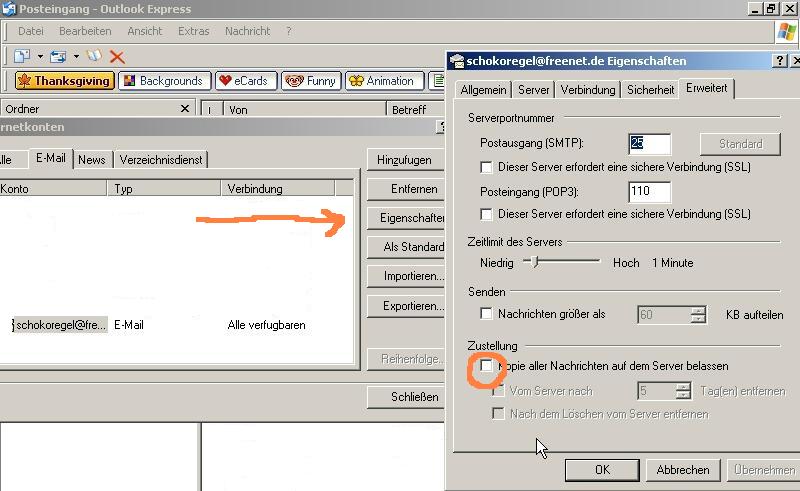Open account Eigenschaften button
The width and height of the screenshot is (800, 491).
(406, 218)
